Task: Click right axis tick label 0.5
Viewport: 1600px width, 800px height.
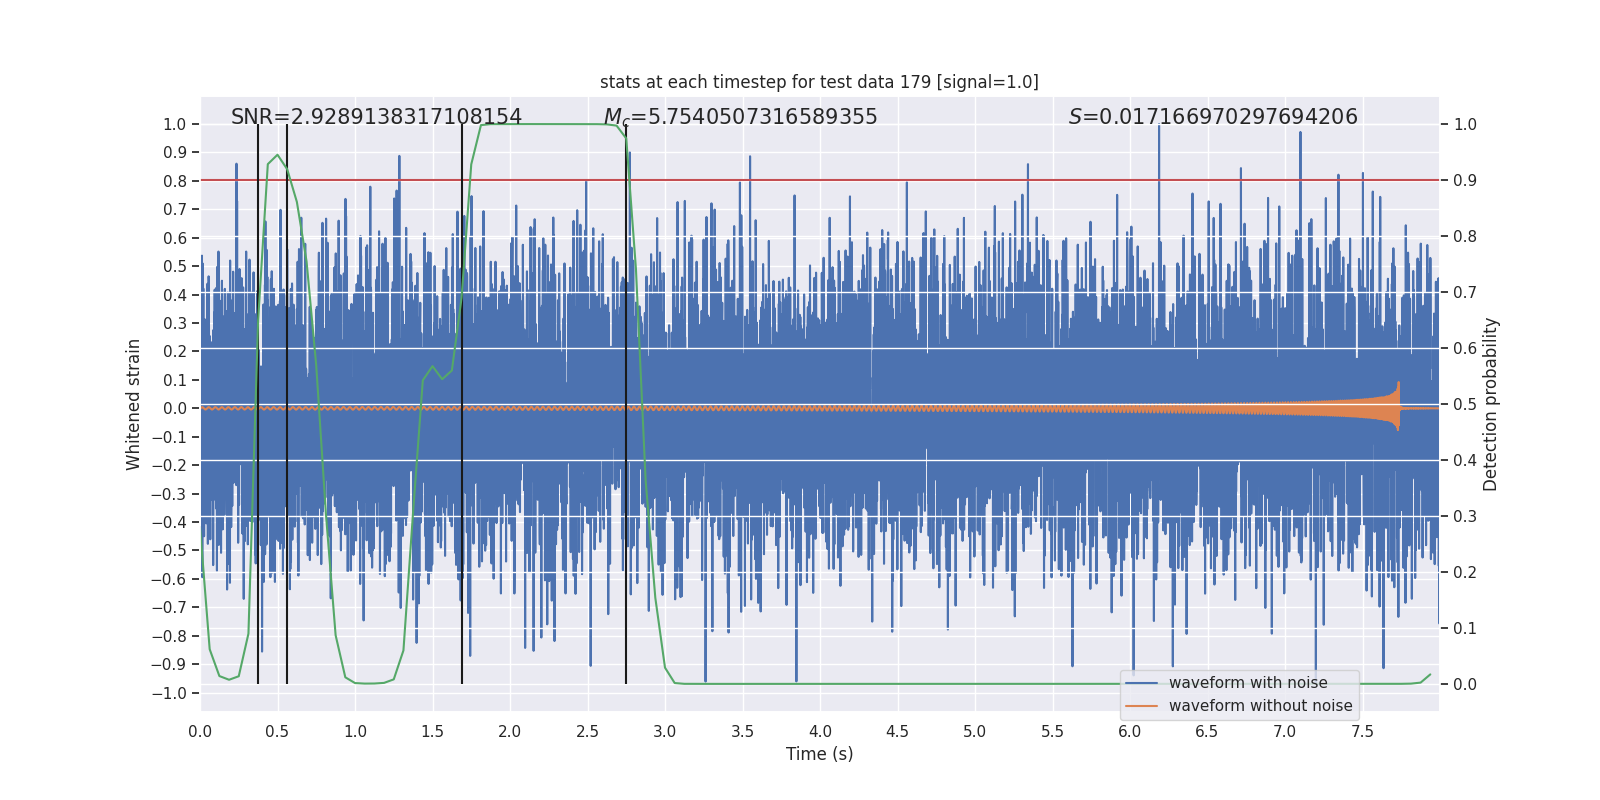Action: 1465,405
